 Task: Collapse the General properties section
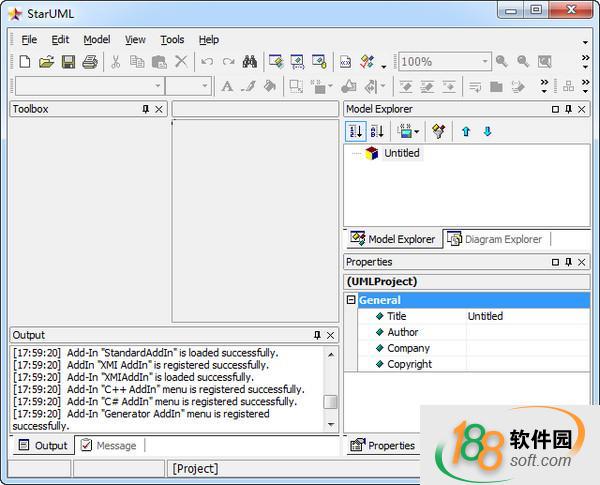(351, 299)
